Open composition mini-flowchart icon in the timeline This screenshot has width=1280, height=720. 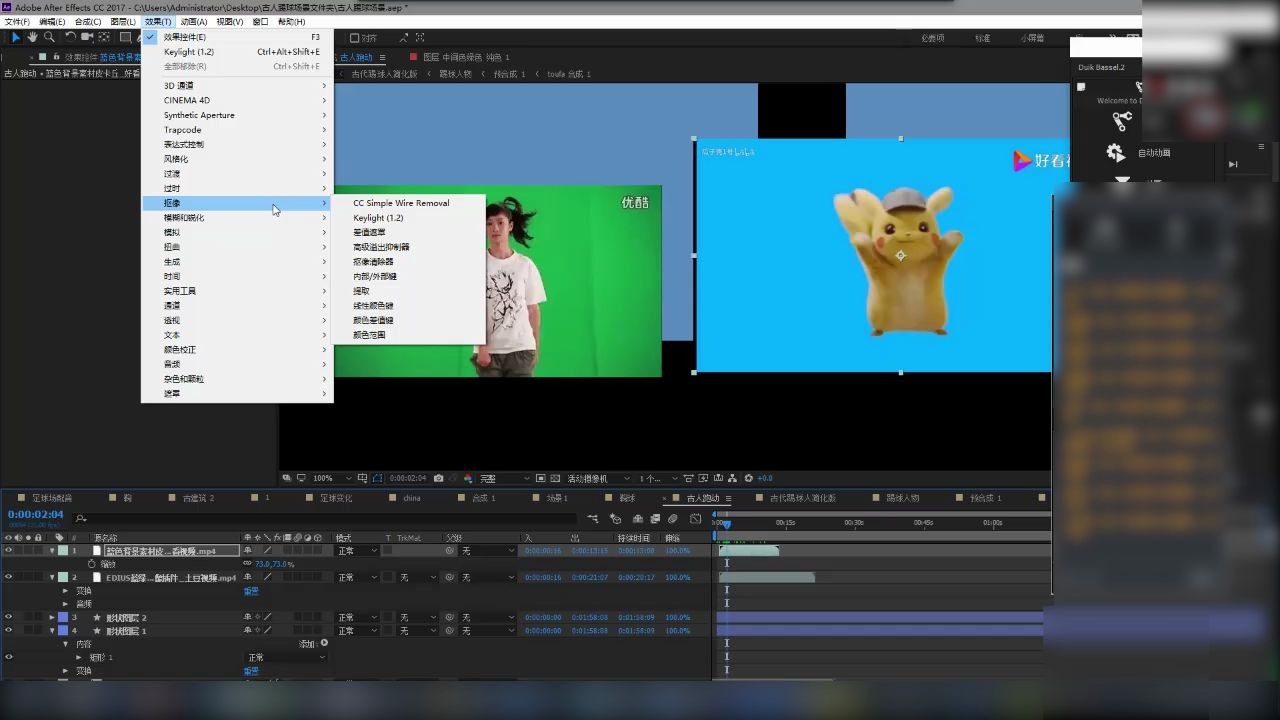click(593, 518)
